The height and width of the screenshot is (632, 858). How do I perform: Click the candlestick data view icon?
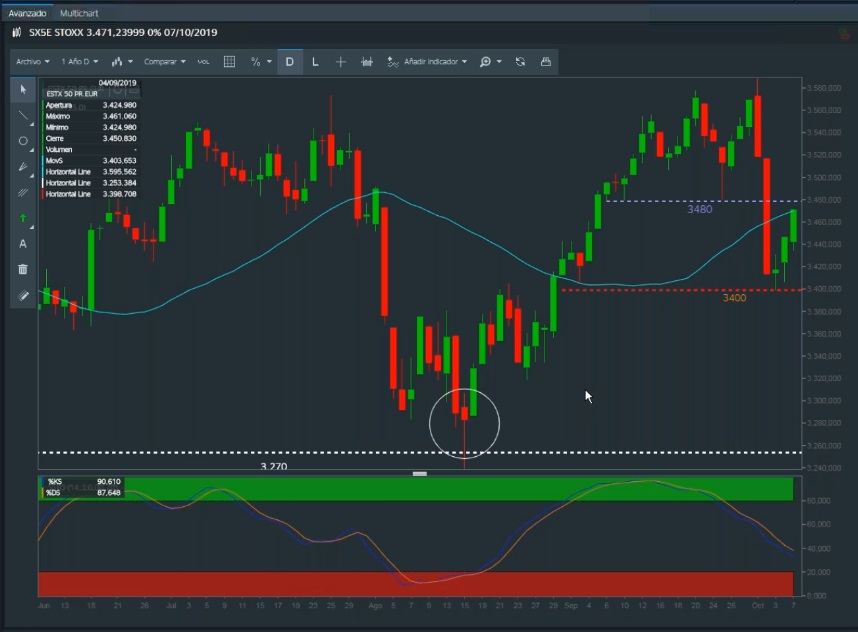(367, 62)
